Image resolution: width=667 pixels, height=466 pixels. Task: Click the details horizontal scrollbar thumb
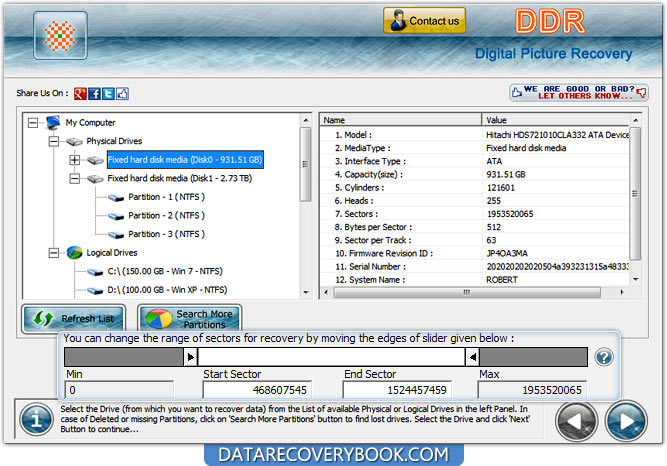coord(467,292)
